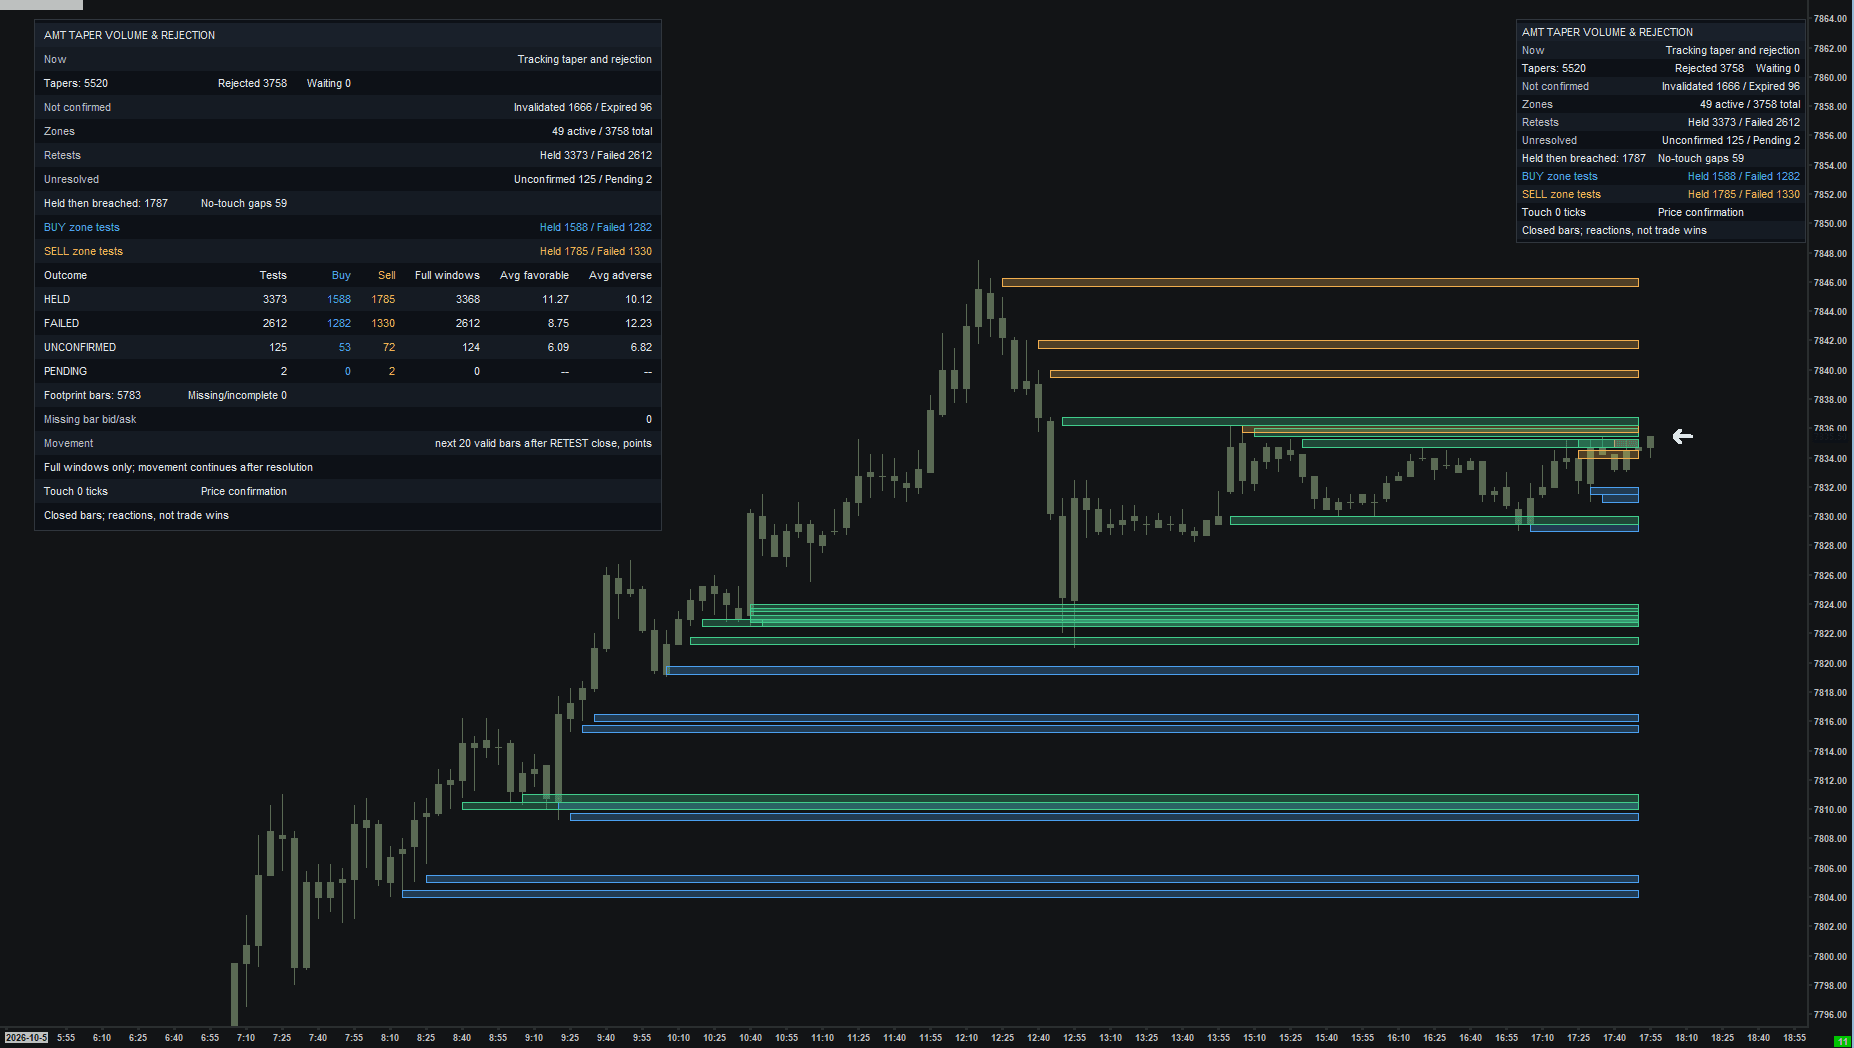Click the 'Full windows' column header
The height and width of the screenshot is (1048, 1854).
447,275
